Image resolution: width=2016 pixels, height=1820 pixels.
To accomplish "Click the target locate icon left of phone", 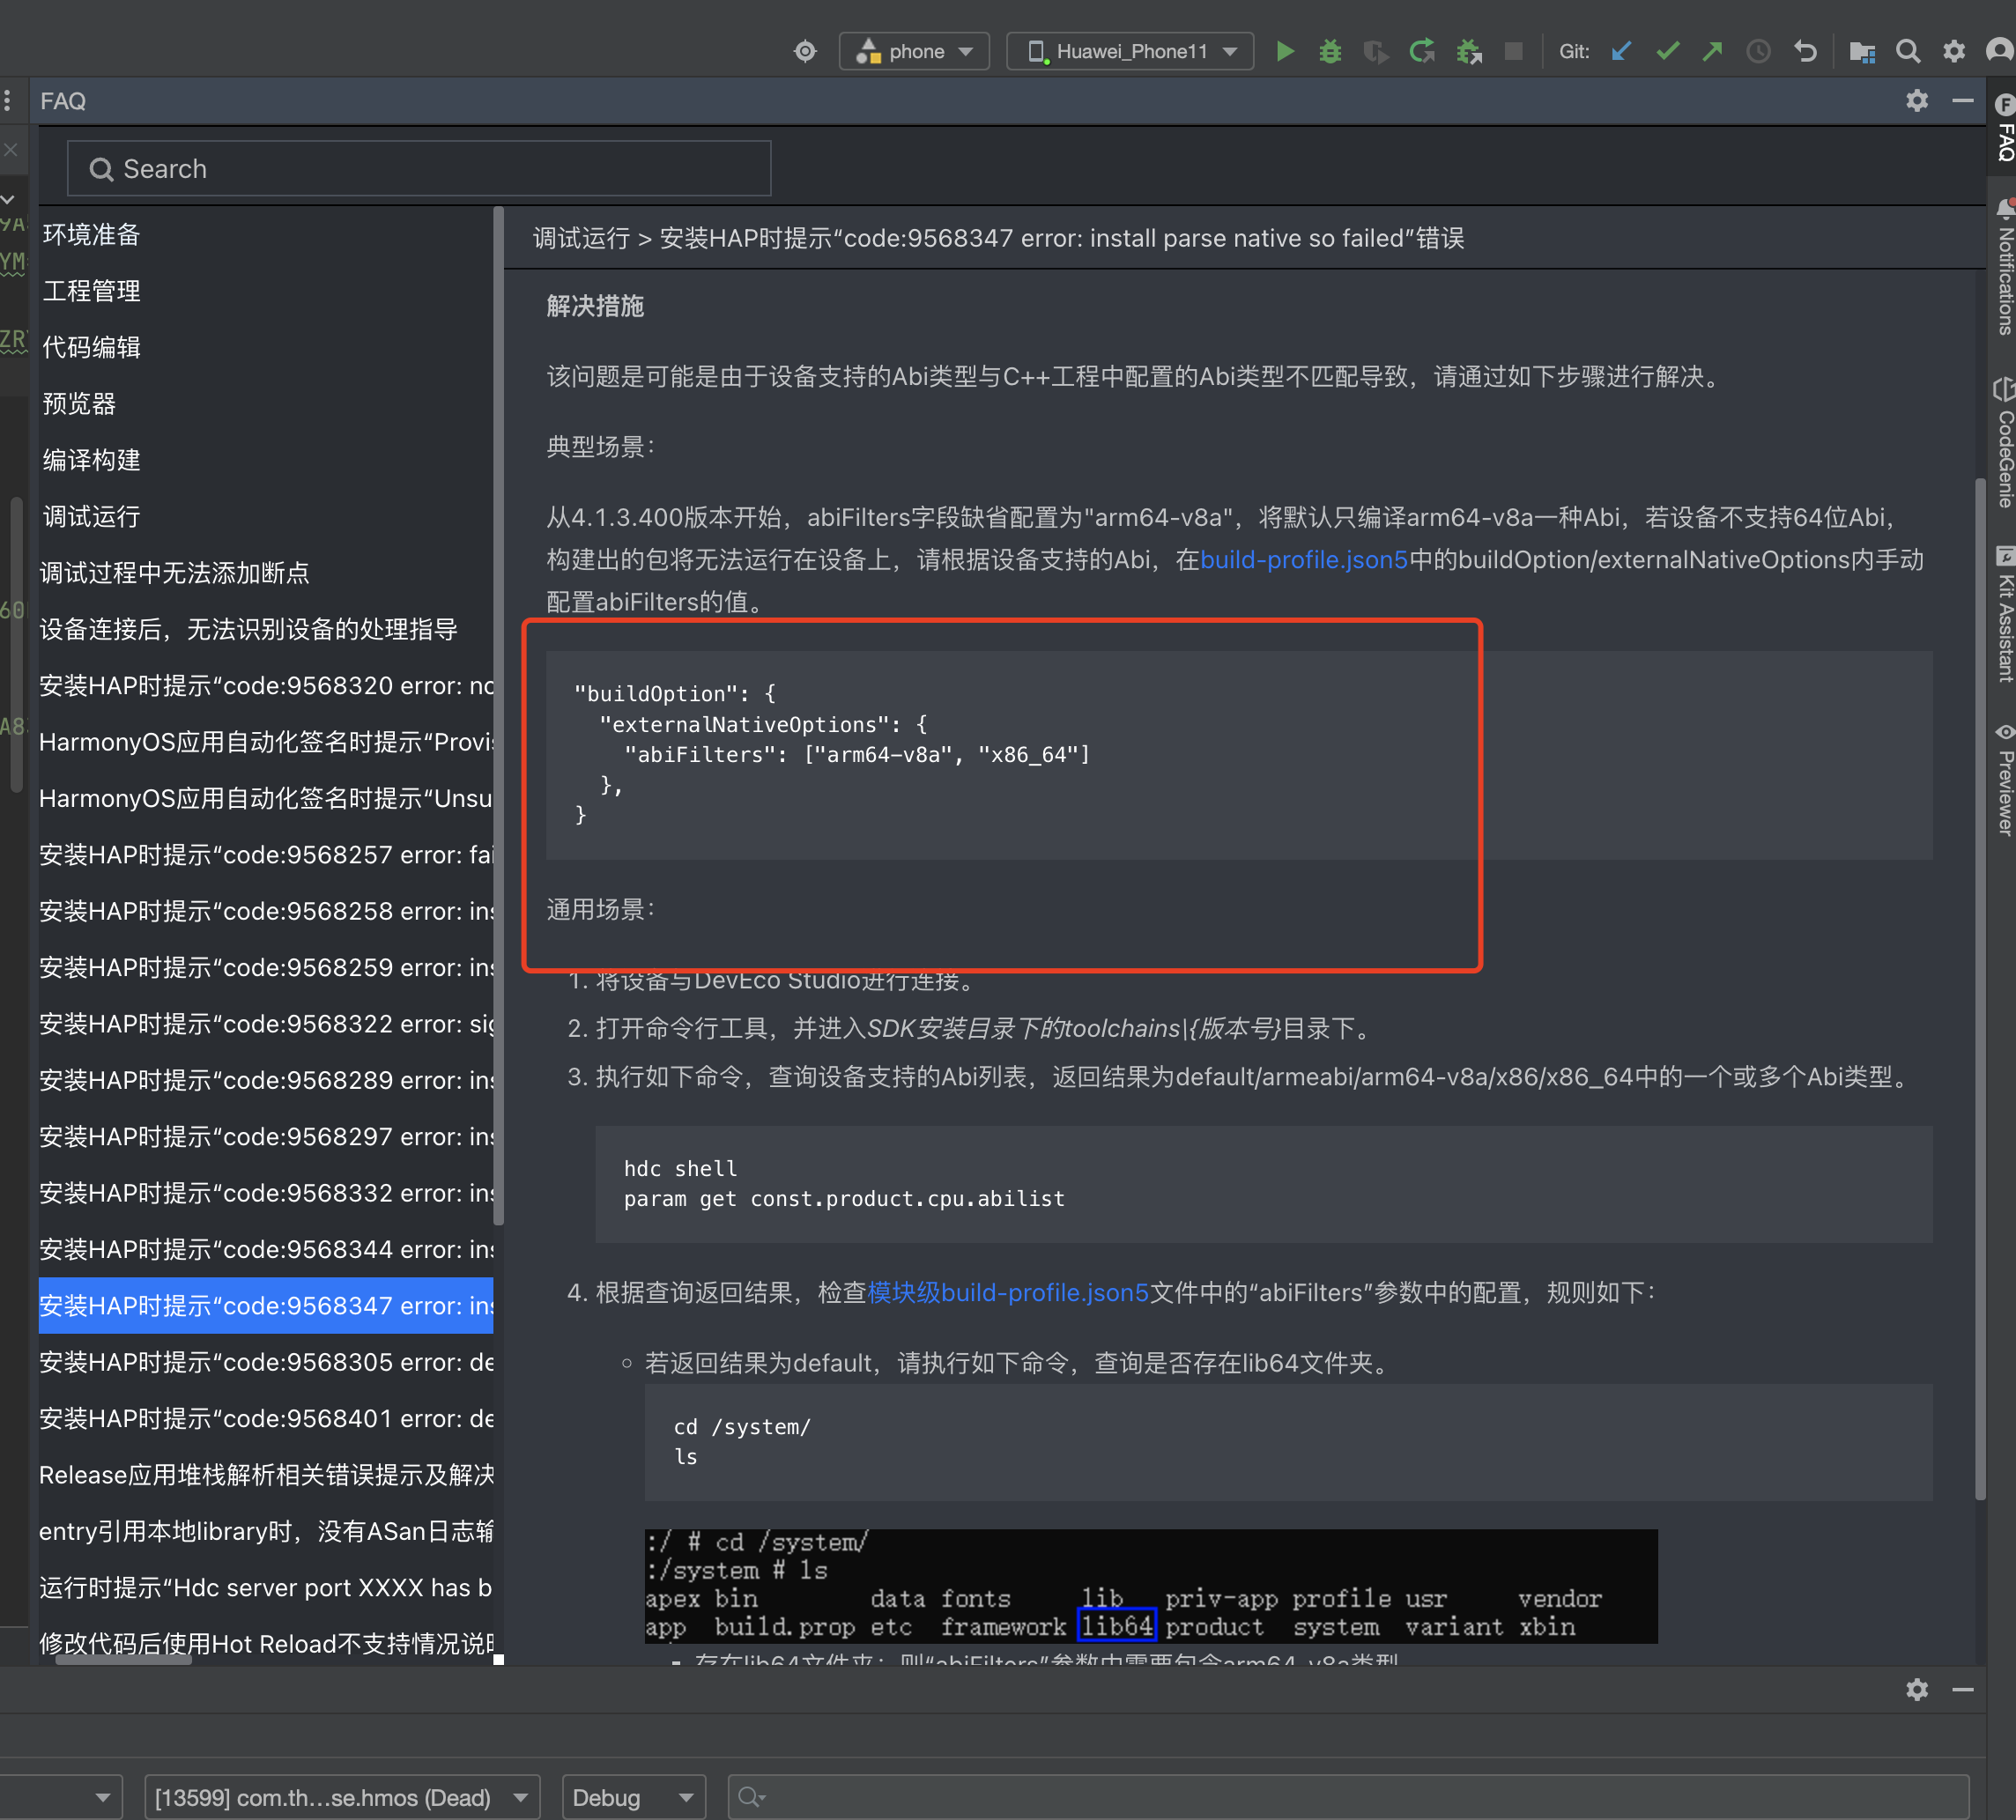I will (x=805, y=51).
